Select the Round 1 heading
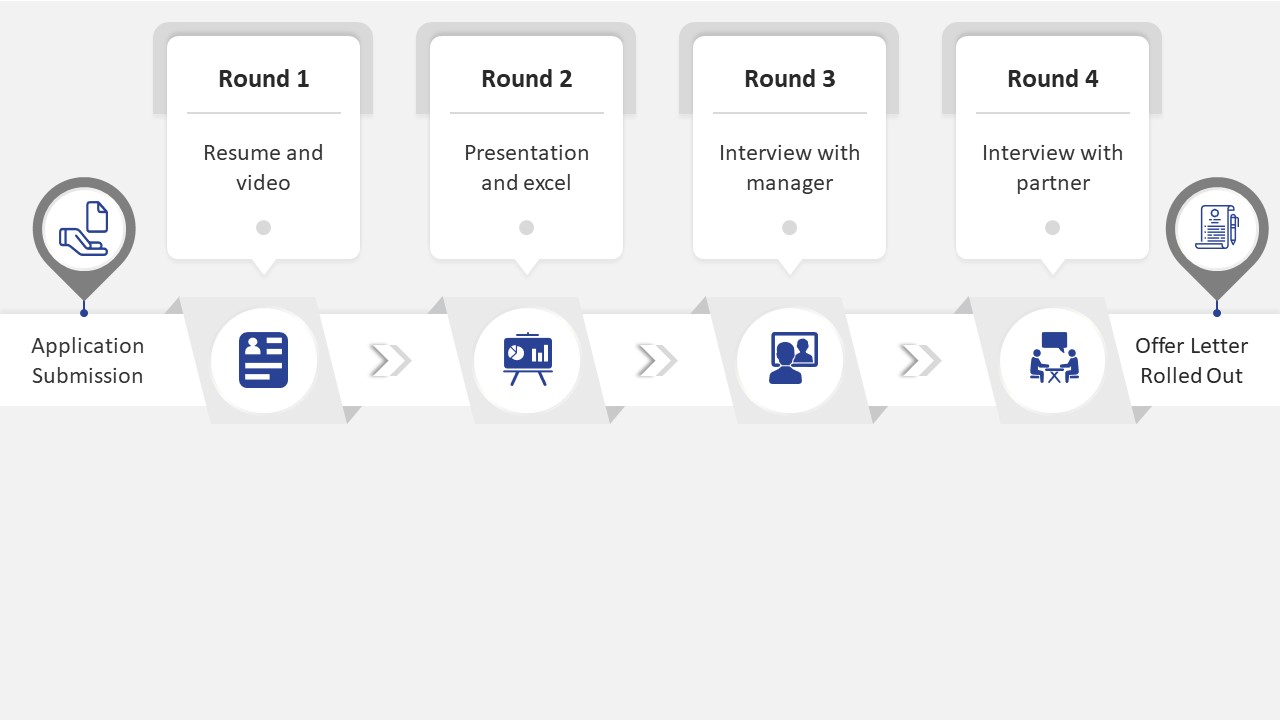Viewport: 1280px width, 720px height. pos(264,79)
